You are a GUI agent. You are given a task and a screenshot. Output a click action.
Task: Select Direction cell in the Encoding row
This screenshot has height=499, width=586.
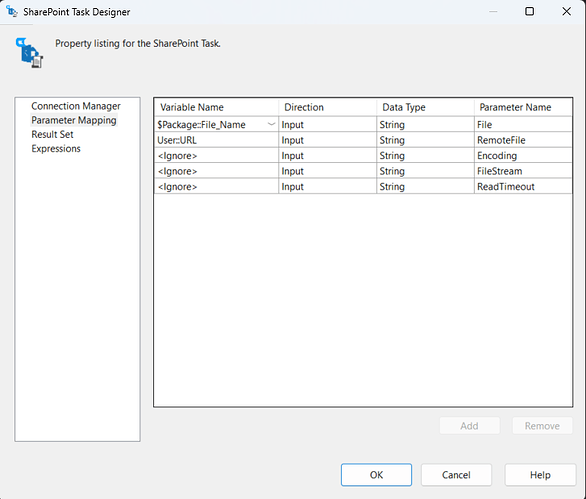click(x=327, y=155)
